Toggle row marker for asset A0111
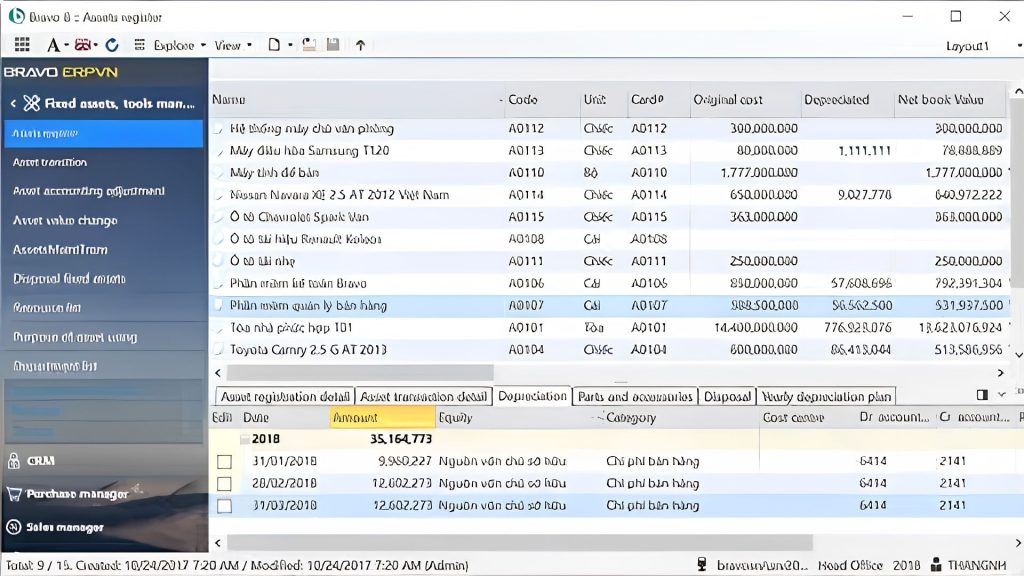The image size is (1024, 576). (219, 261)
